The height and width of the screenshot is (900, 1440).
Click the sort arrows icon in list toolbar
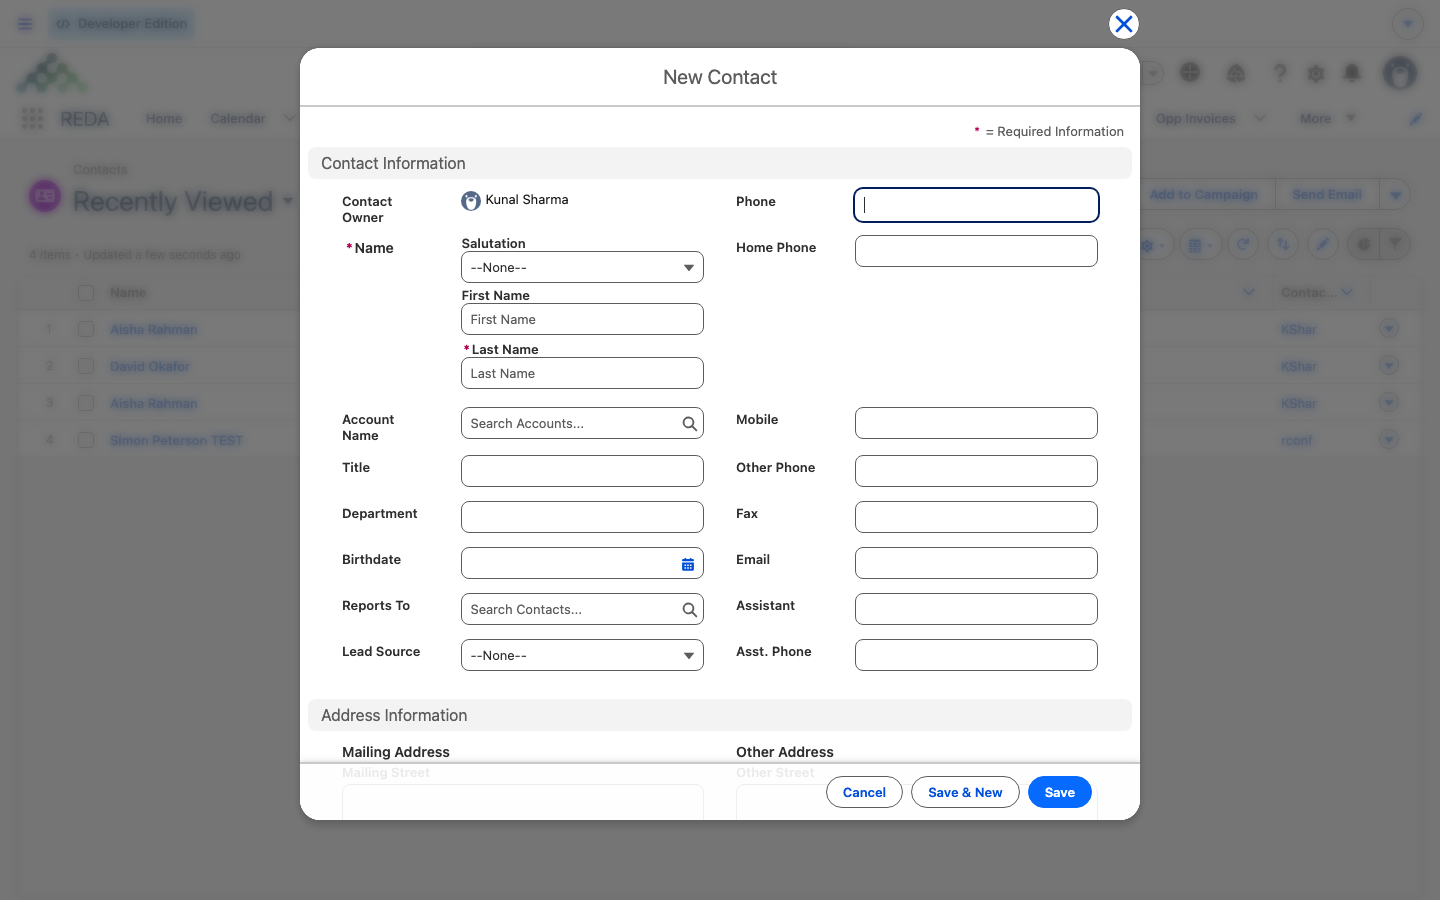point(1283,245)
